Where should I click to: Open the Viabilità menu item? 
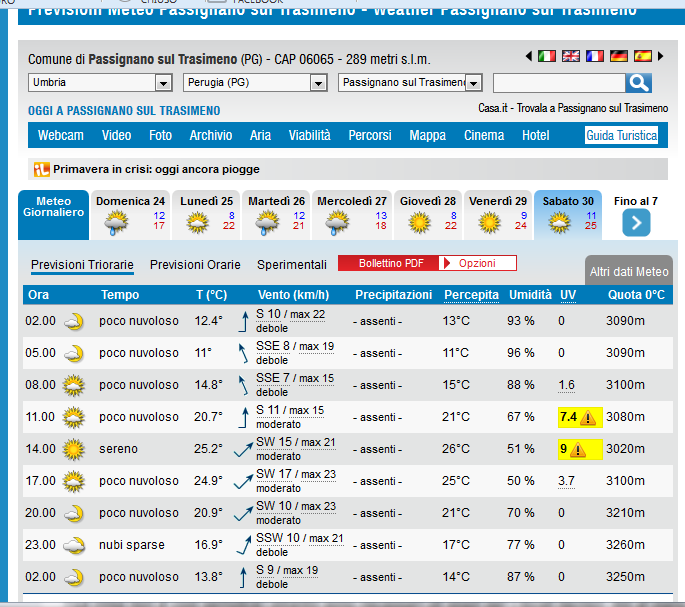point(309,135)
